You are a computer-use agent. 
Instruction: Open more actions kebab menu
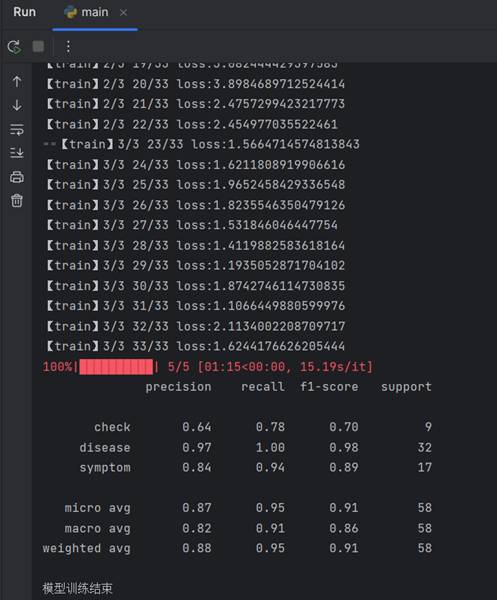(x=68, y=47)
